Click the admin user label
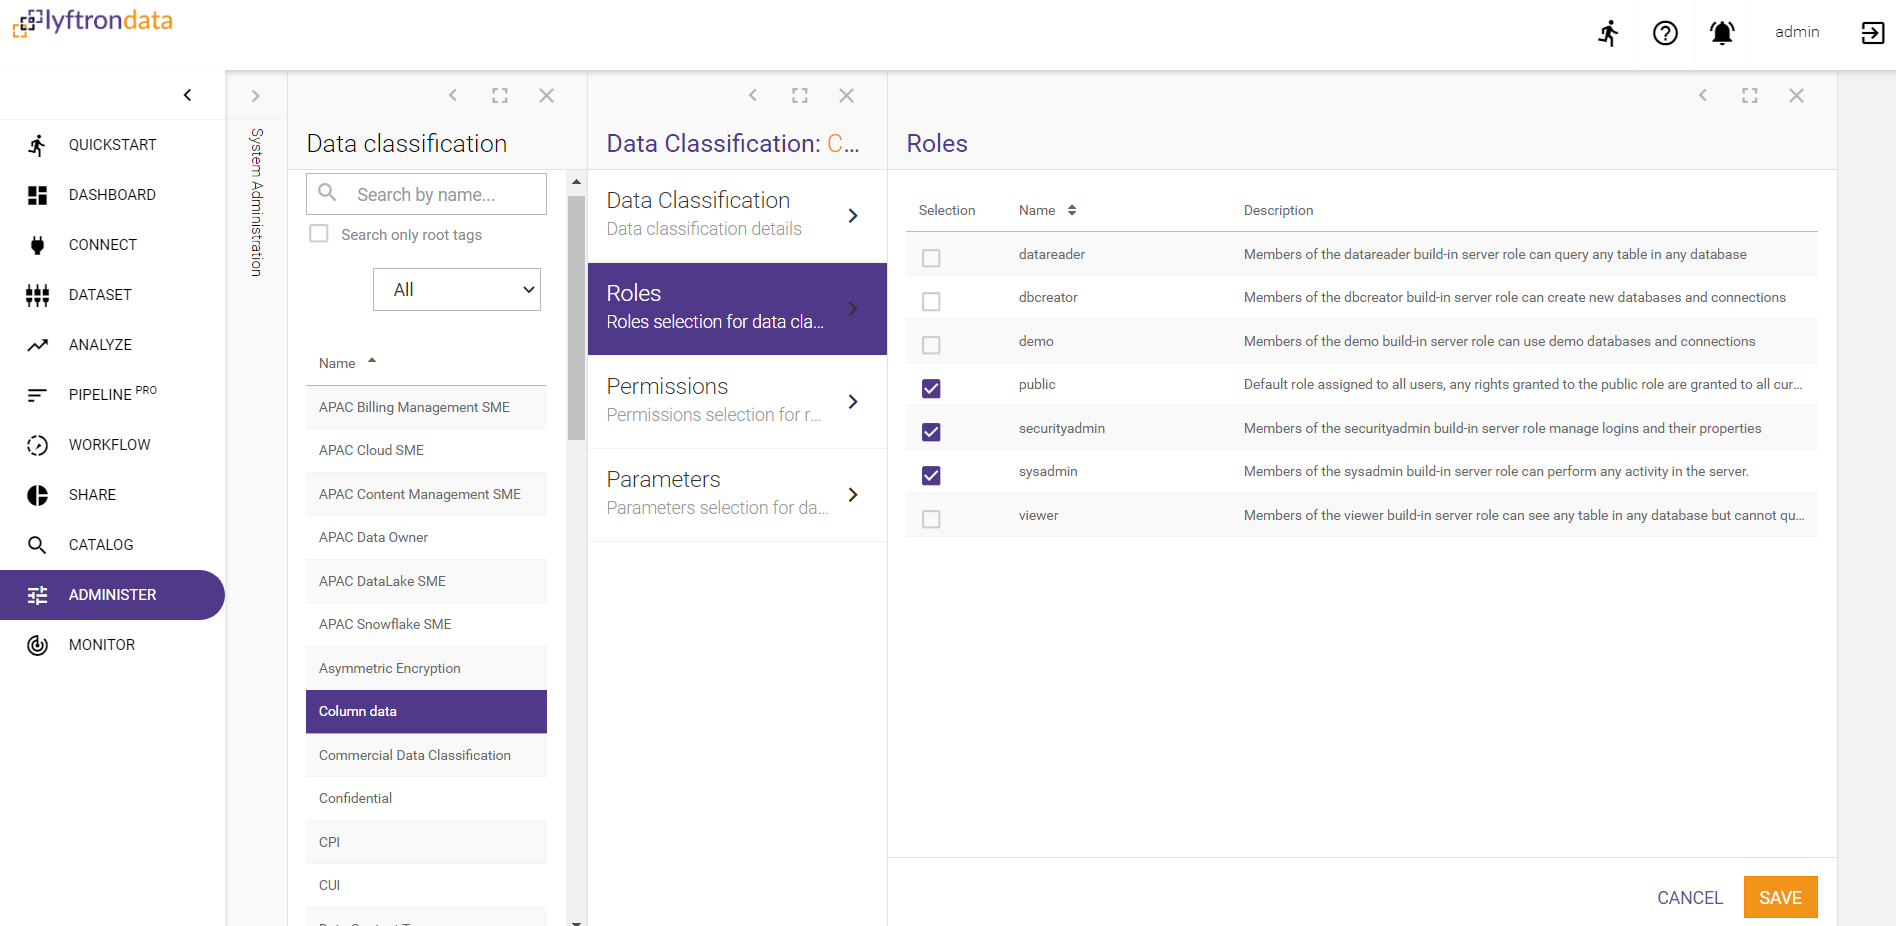 click(1797, 32)
